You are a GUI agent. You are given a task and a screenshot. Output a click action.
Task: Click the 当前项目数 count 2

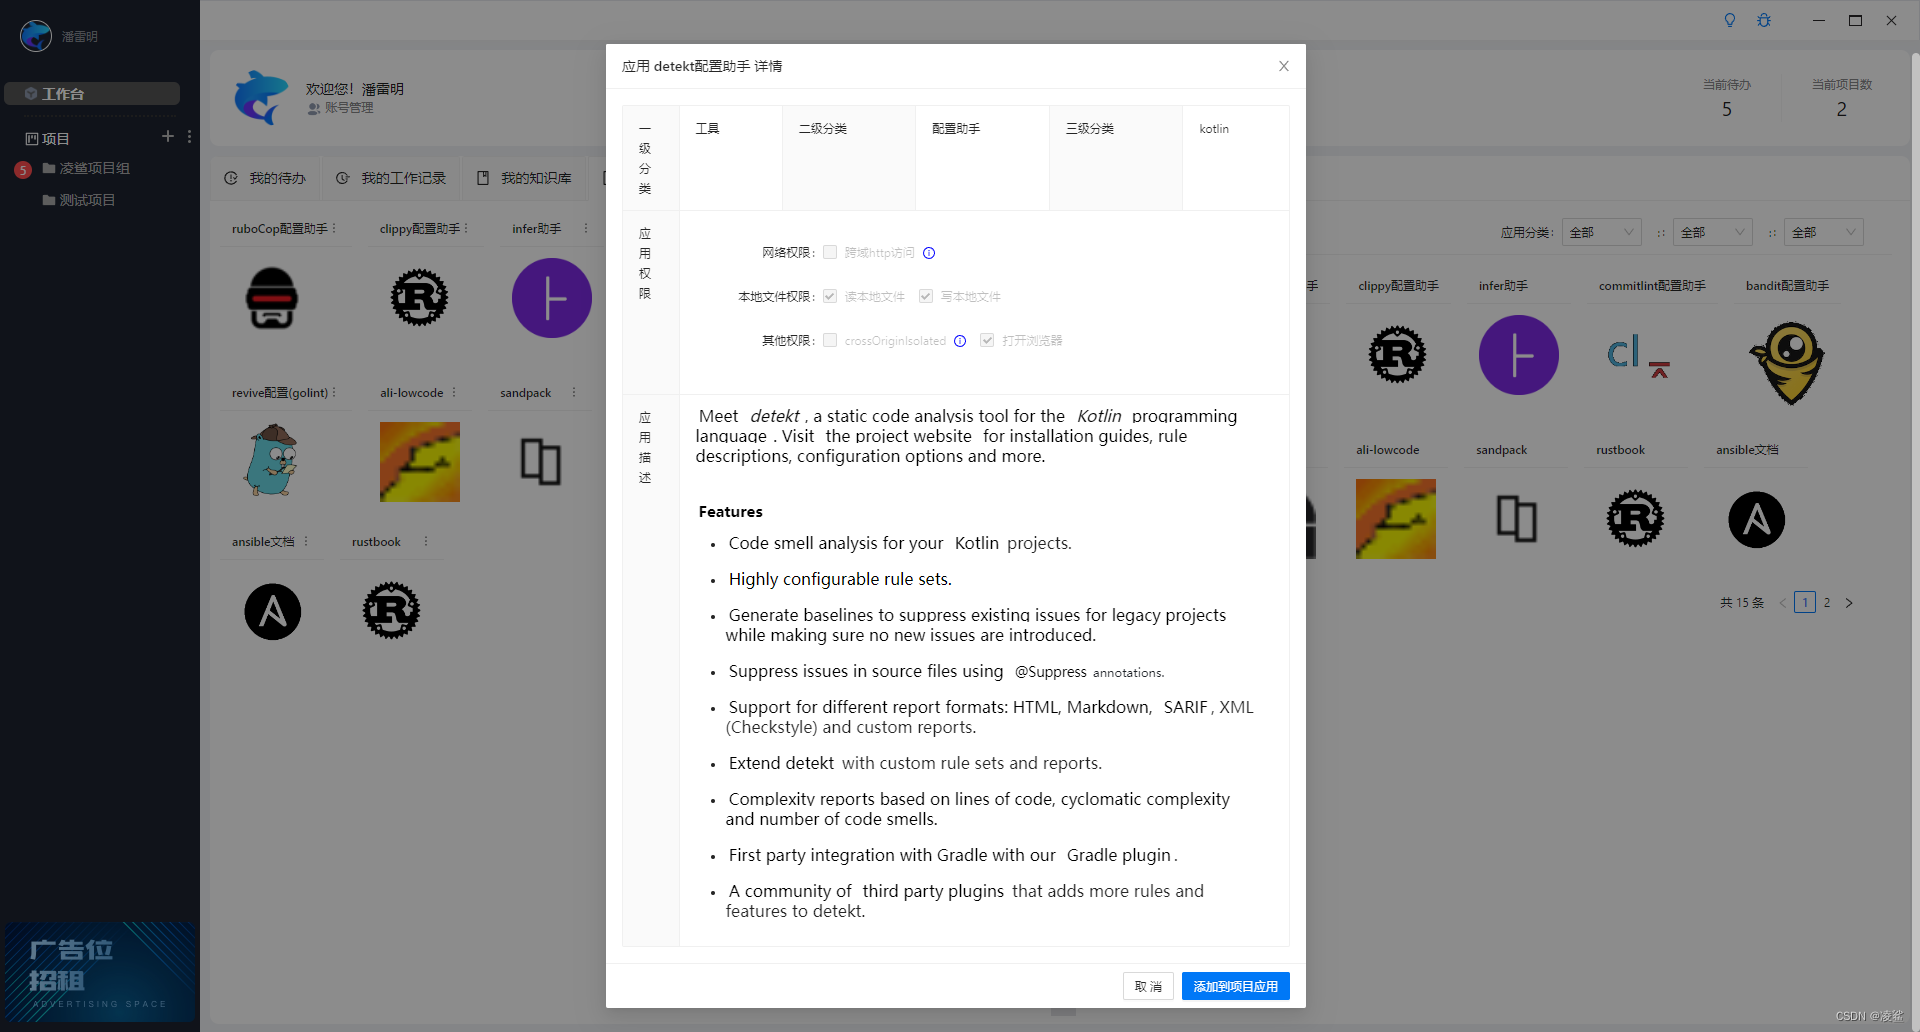click(1842, 109)
